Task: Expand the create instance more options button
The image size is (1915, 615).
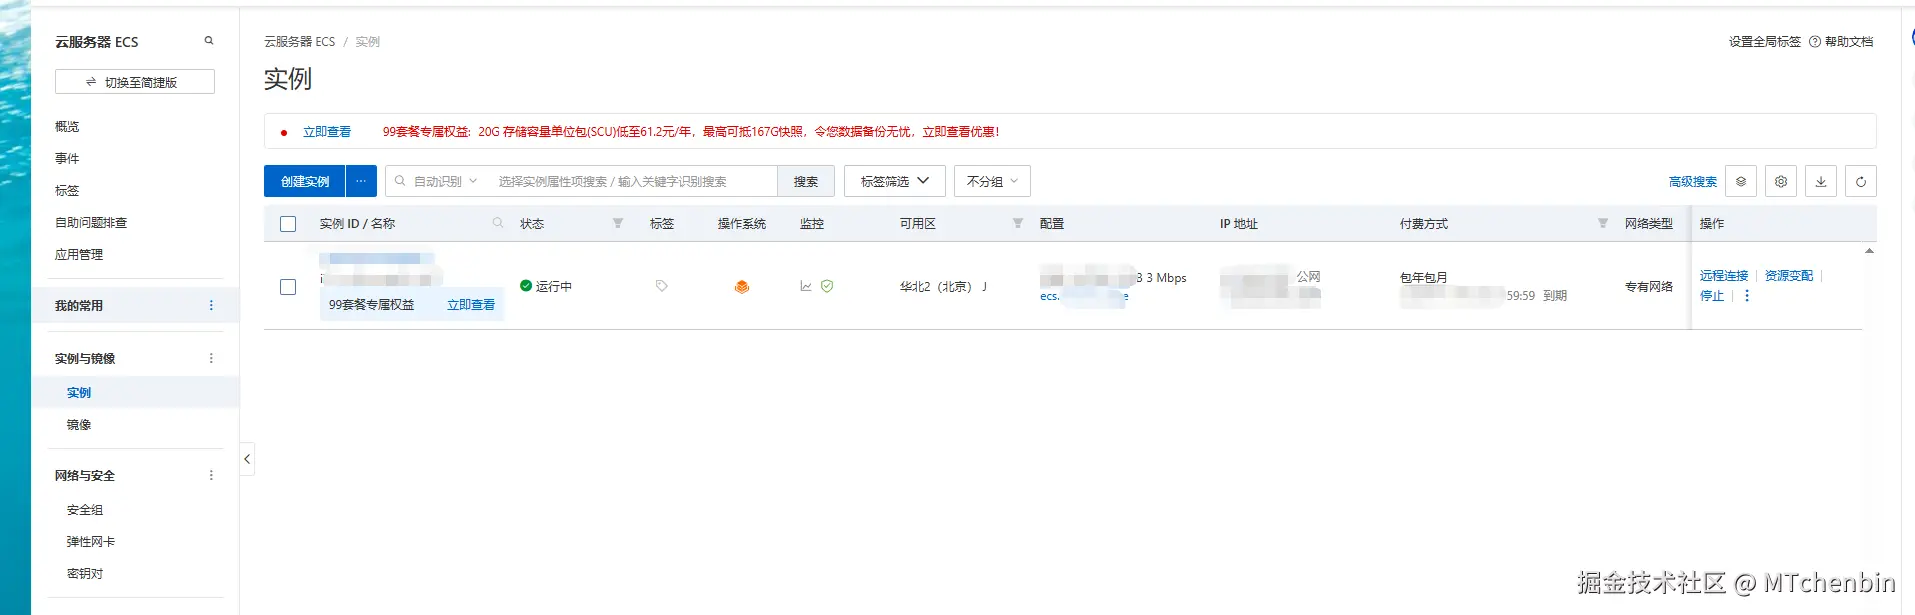Action: 361,181
